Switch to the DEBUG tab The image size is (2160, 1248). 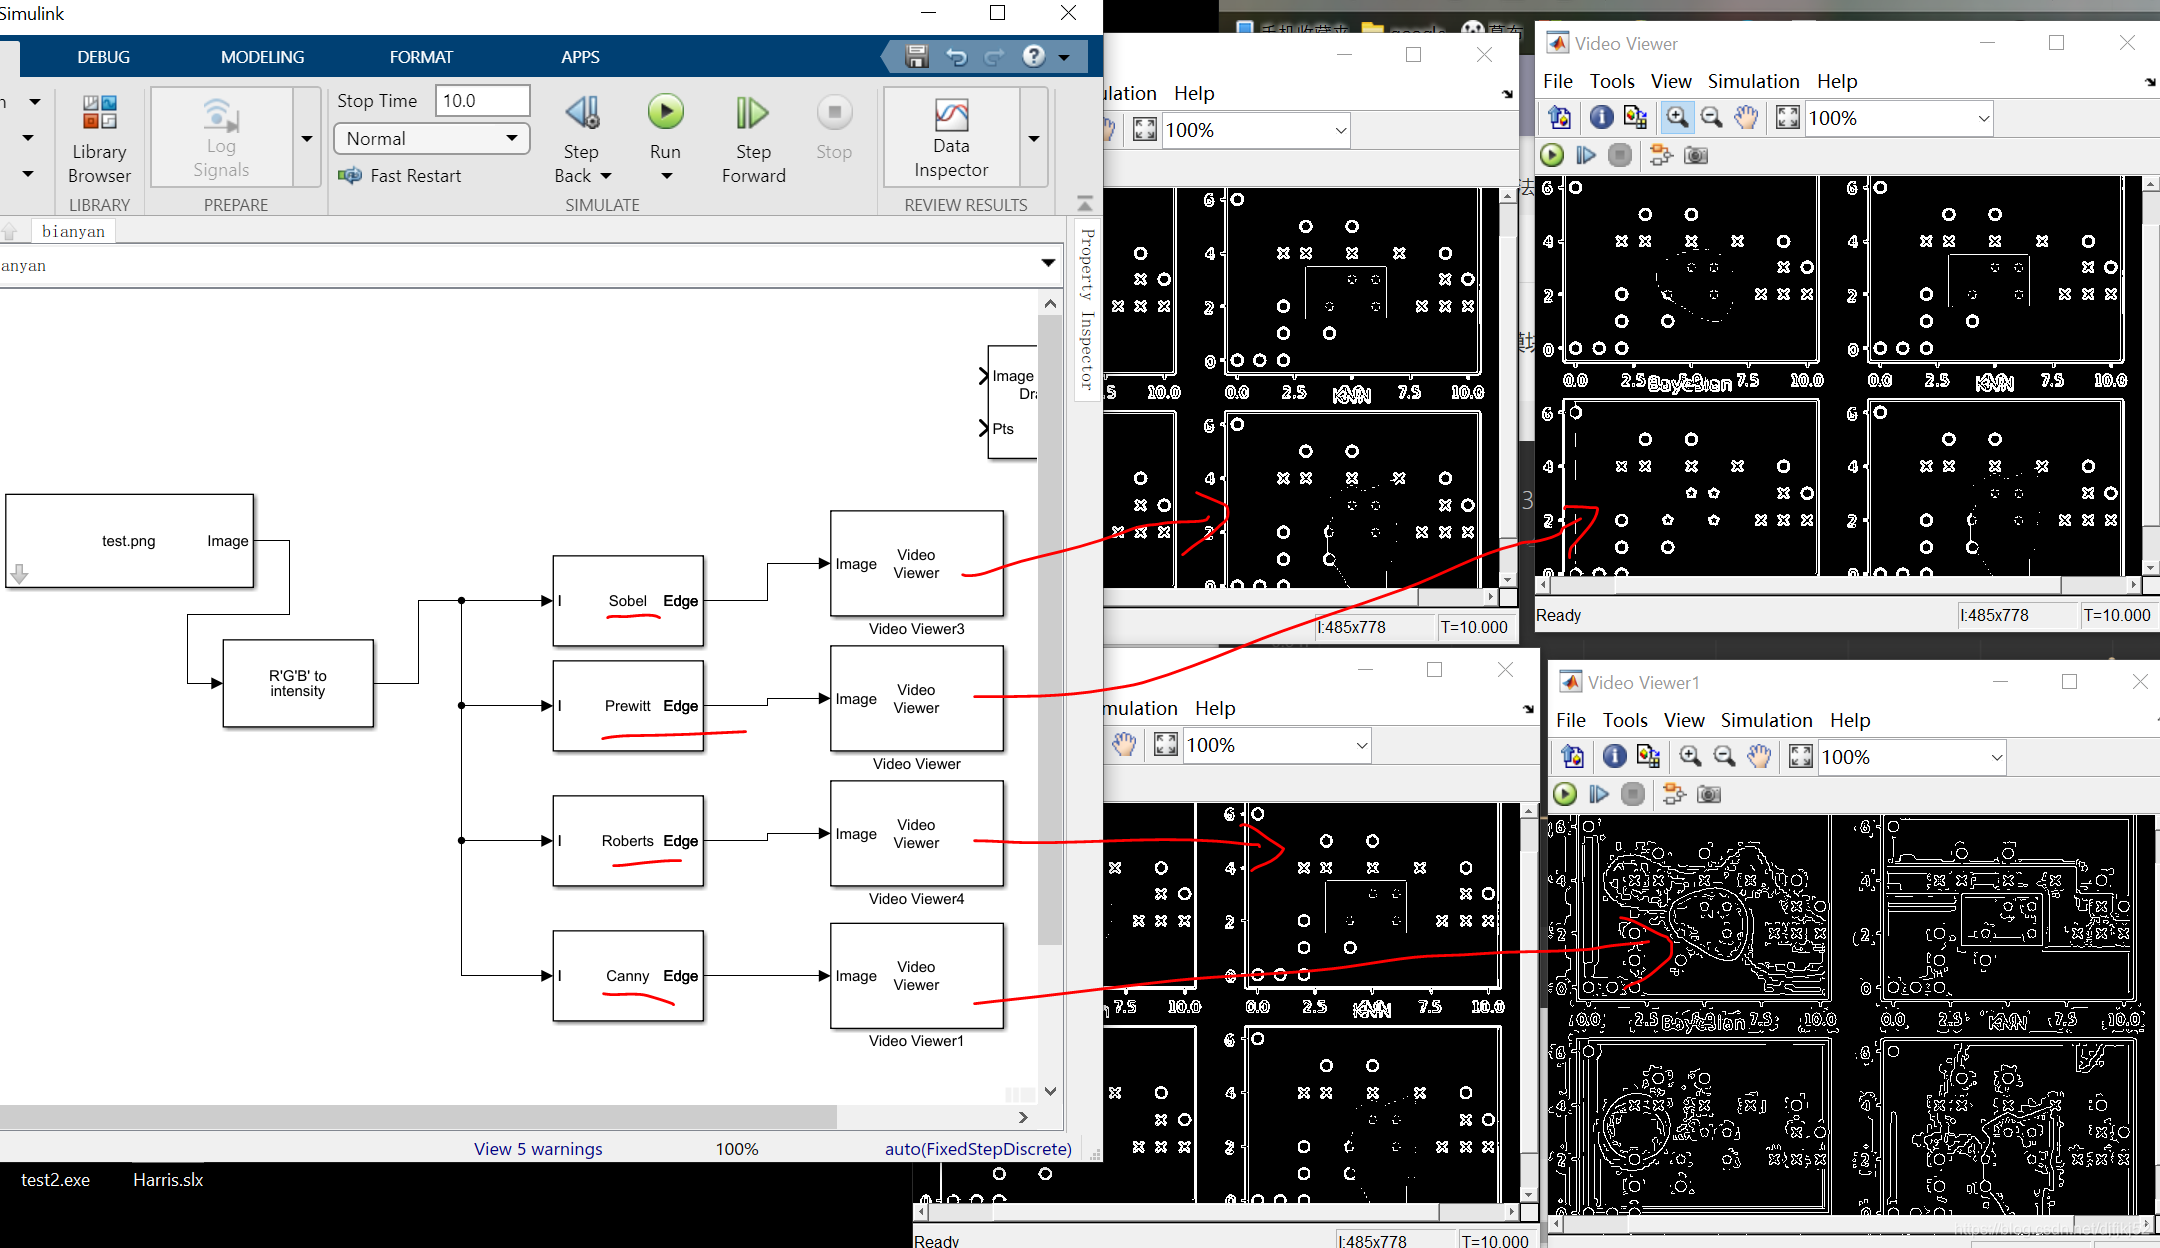coord(103,57)
